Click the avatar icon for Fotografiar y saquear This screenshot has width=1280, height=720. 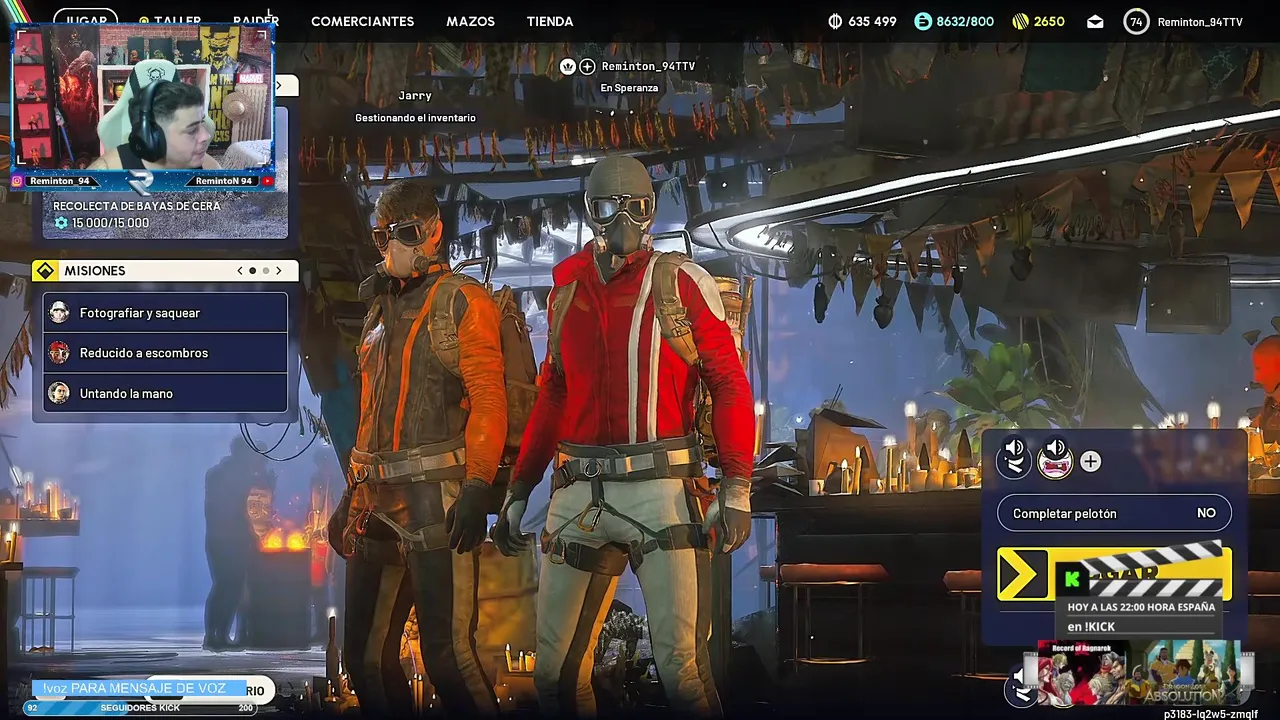point(59,313)
